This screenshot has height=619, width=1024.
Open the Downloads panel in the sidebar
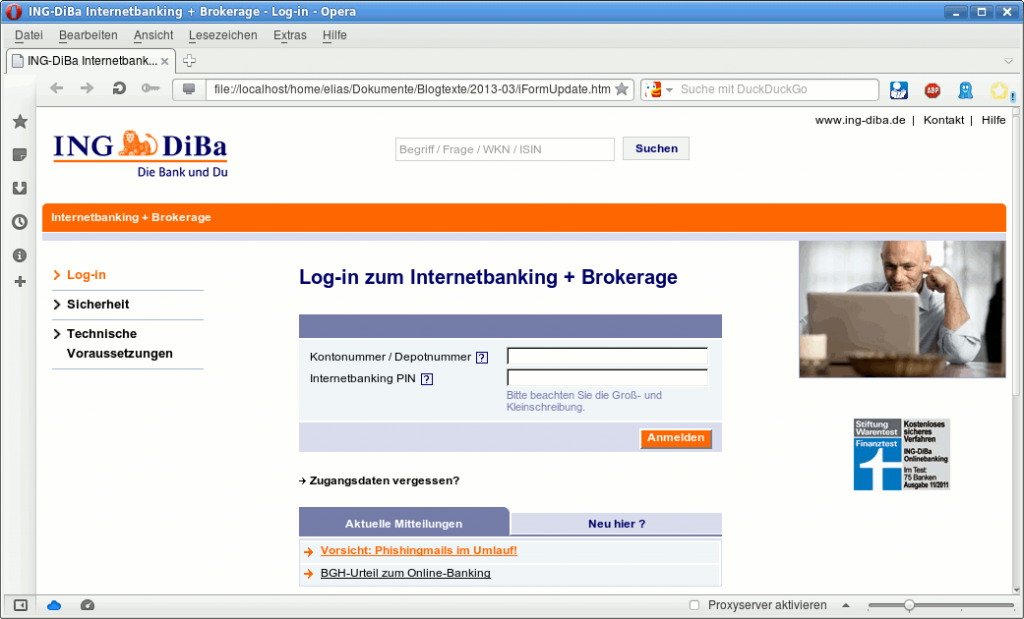coord(20,188)
